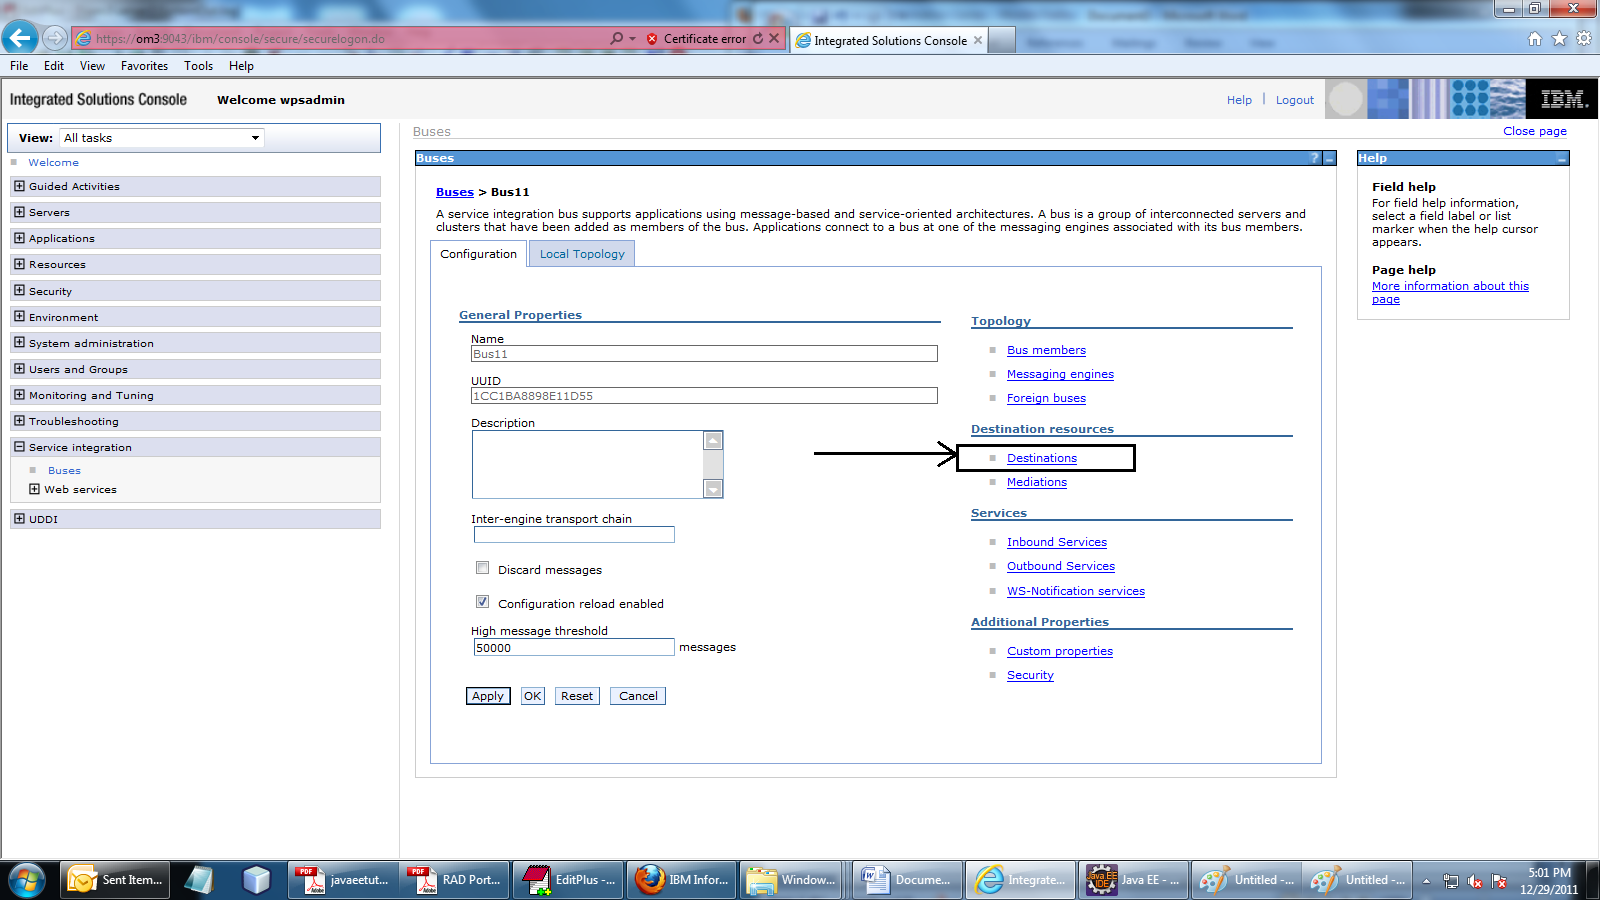This screenshot has height=900, width=1600.
Task: Expand the Environment navigation node
Action: pyautogui.click(x=19, y=316)
